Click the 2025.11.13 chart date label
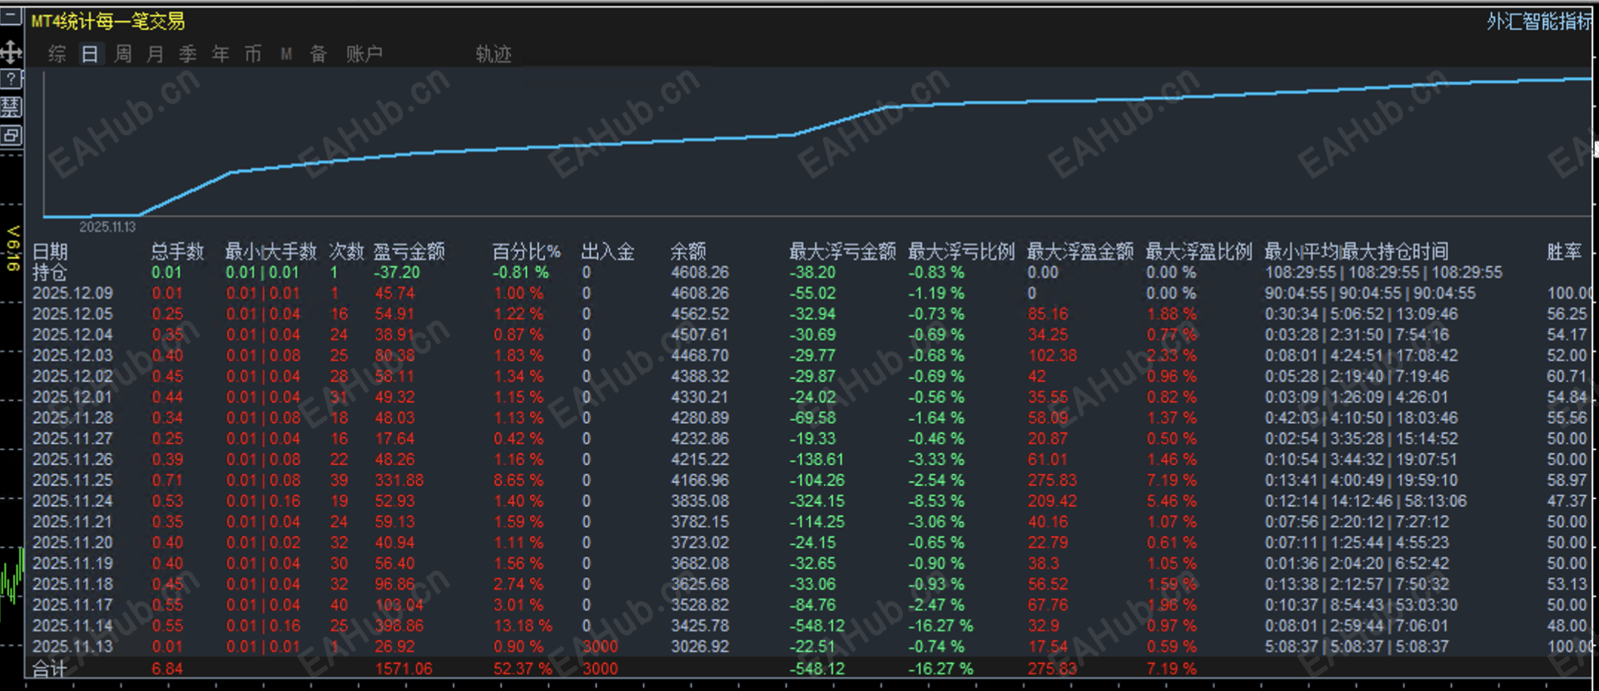Viewport: 1599px width, 691px height. pyautogui.click(x=107, y=227)
